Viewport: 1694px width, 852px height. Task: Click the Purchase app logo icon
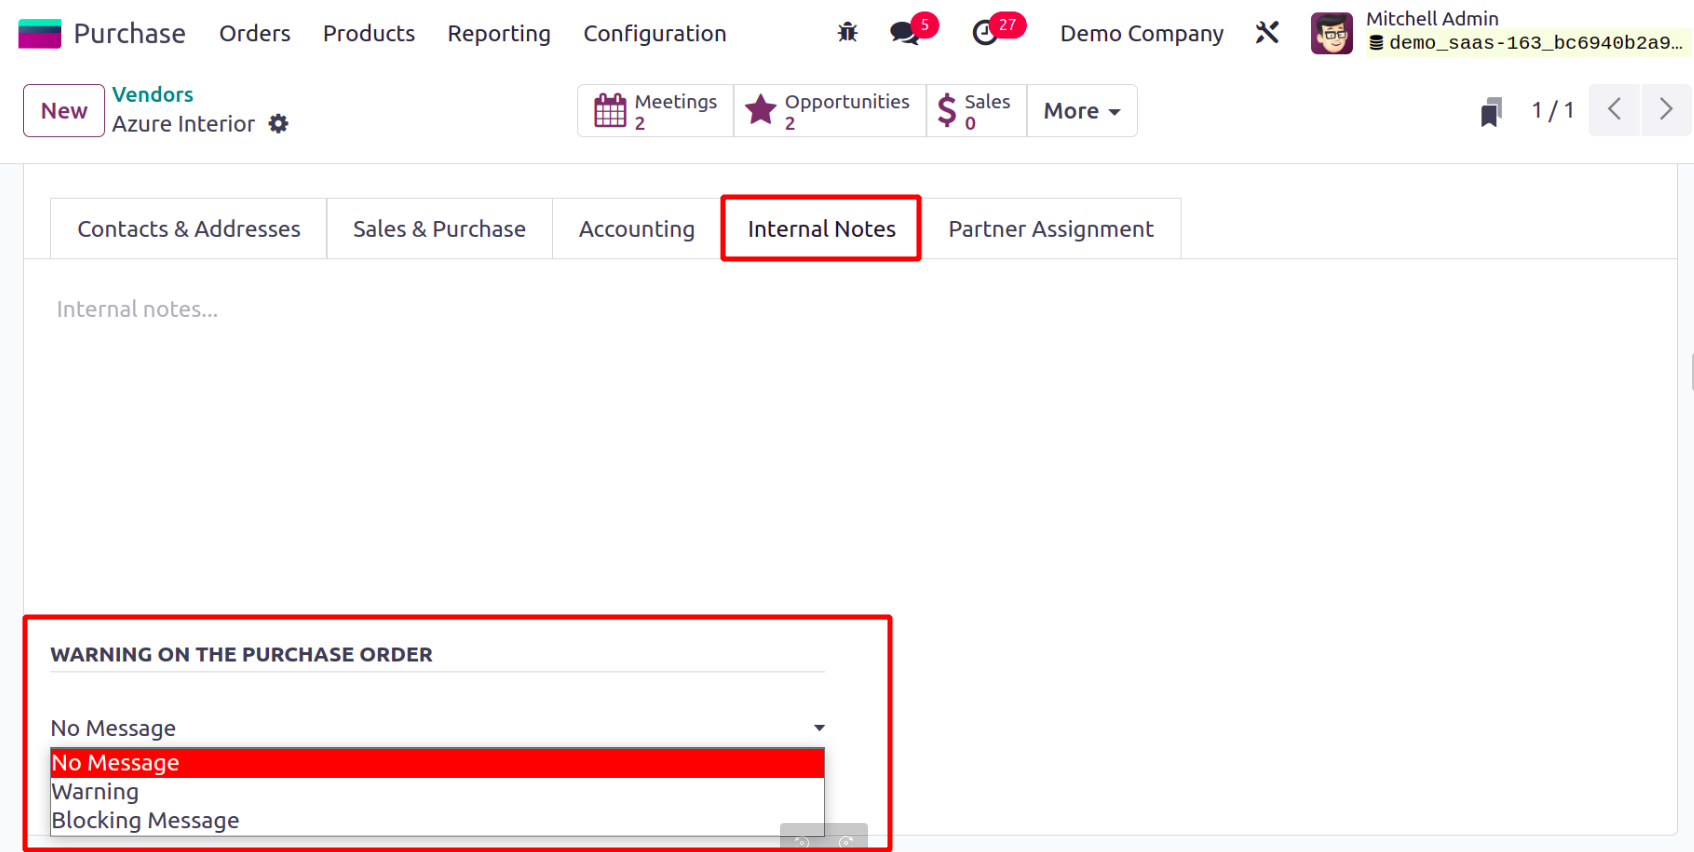pyautogui.click(x=40, y=34)
